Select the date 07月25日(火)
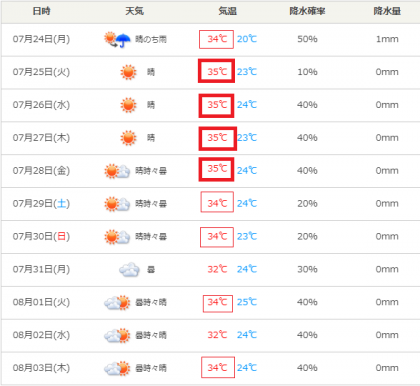 [41, 72]
